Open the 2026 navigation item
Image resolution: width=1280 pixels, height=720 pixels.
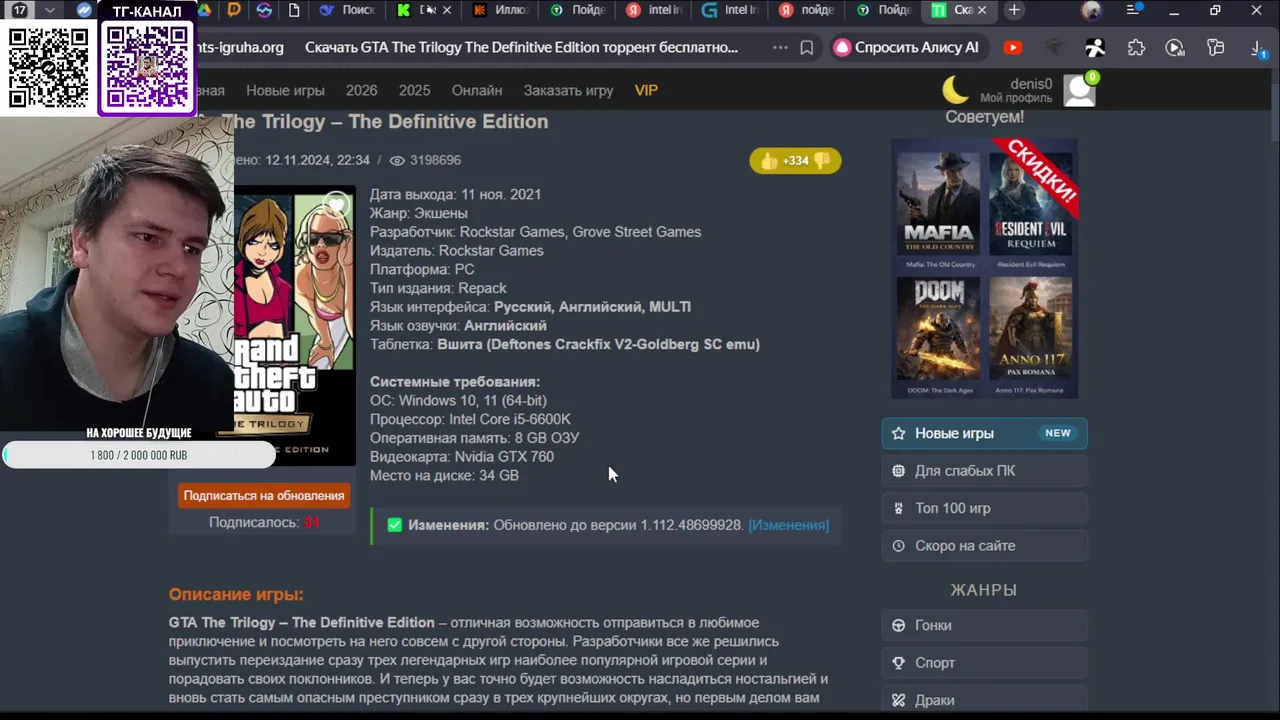[361, 90]
